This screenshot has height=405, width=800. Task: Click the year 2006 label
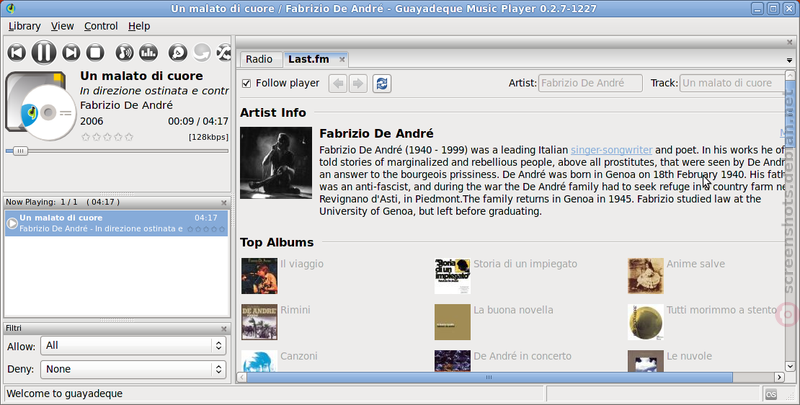coord(91,121)
